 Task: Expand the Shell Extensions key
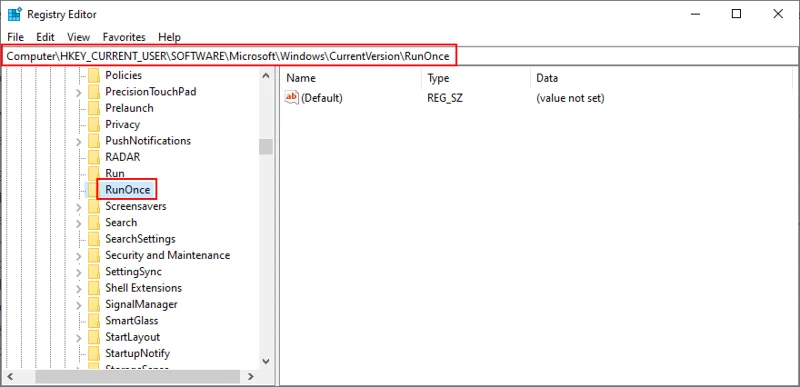79,289
